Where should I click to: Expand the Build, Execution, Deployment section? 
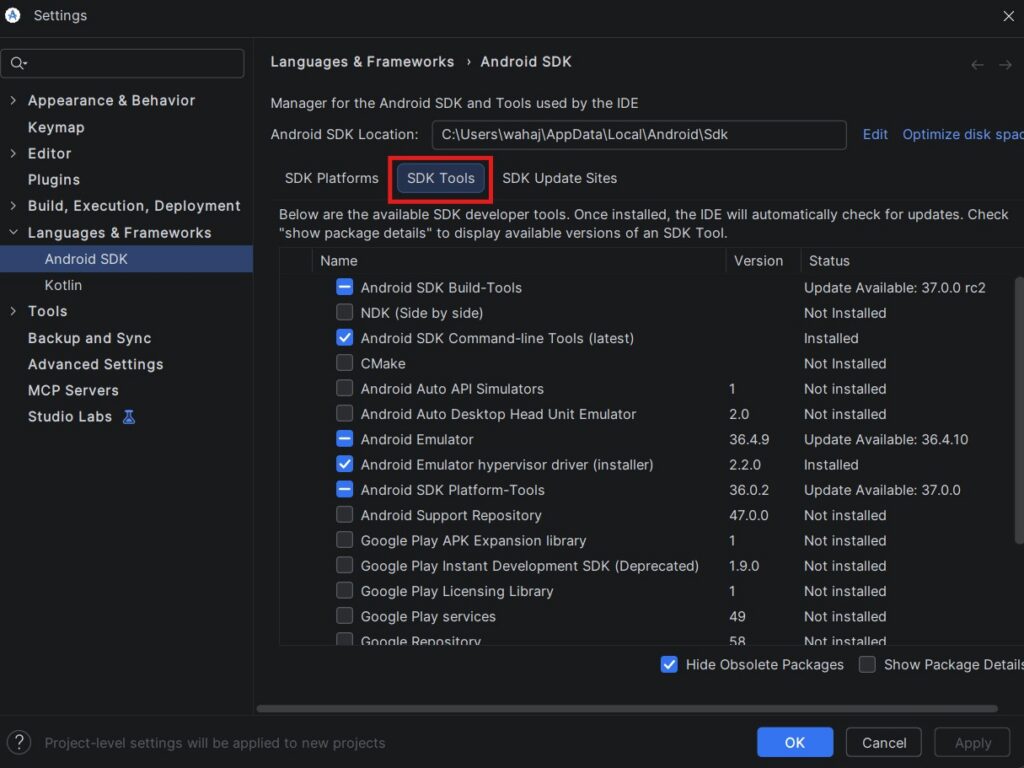[x=13, y=206]
